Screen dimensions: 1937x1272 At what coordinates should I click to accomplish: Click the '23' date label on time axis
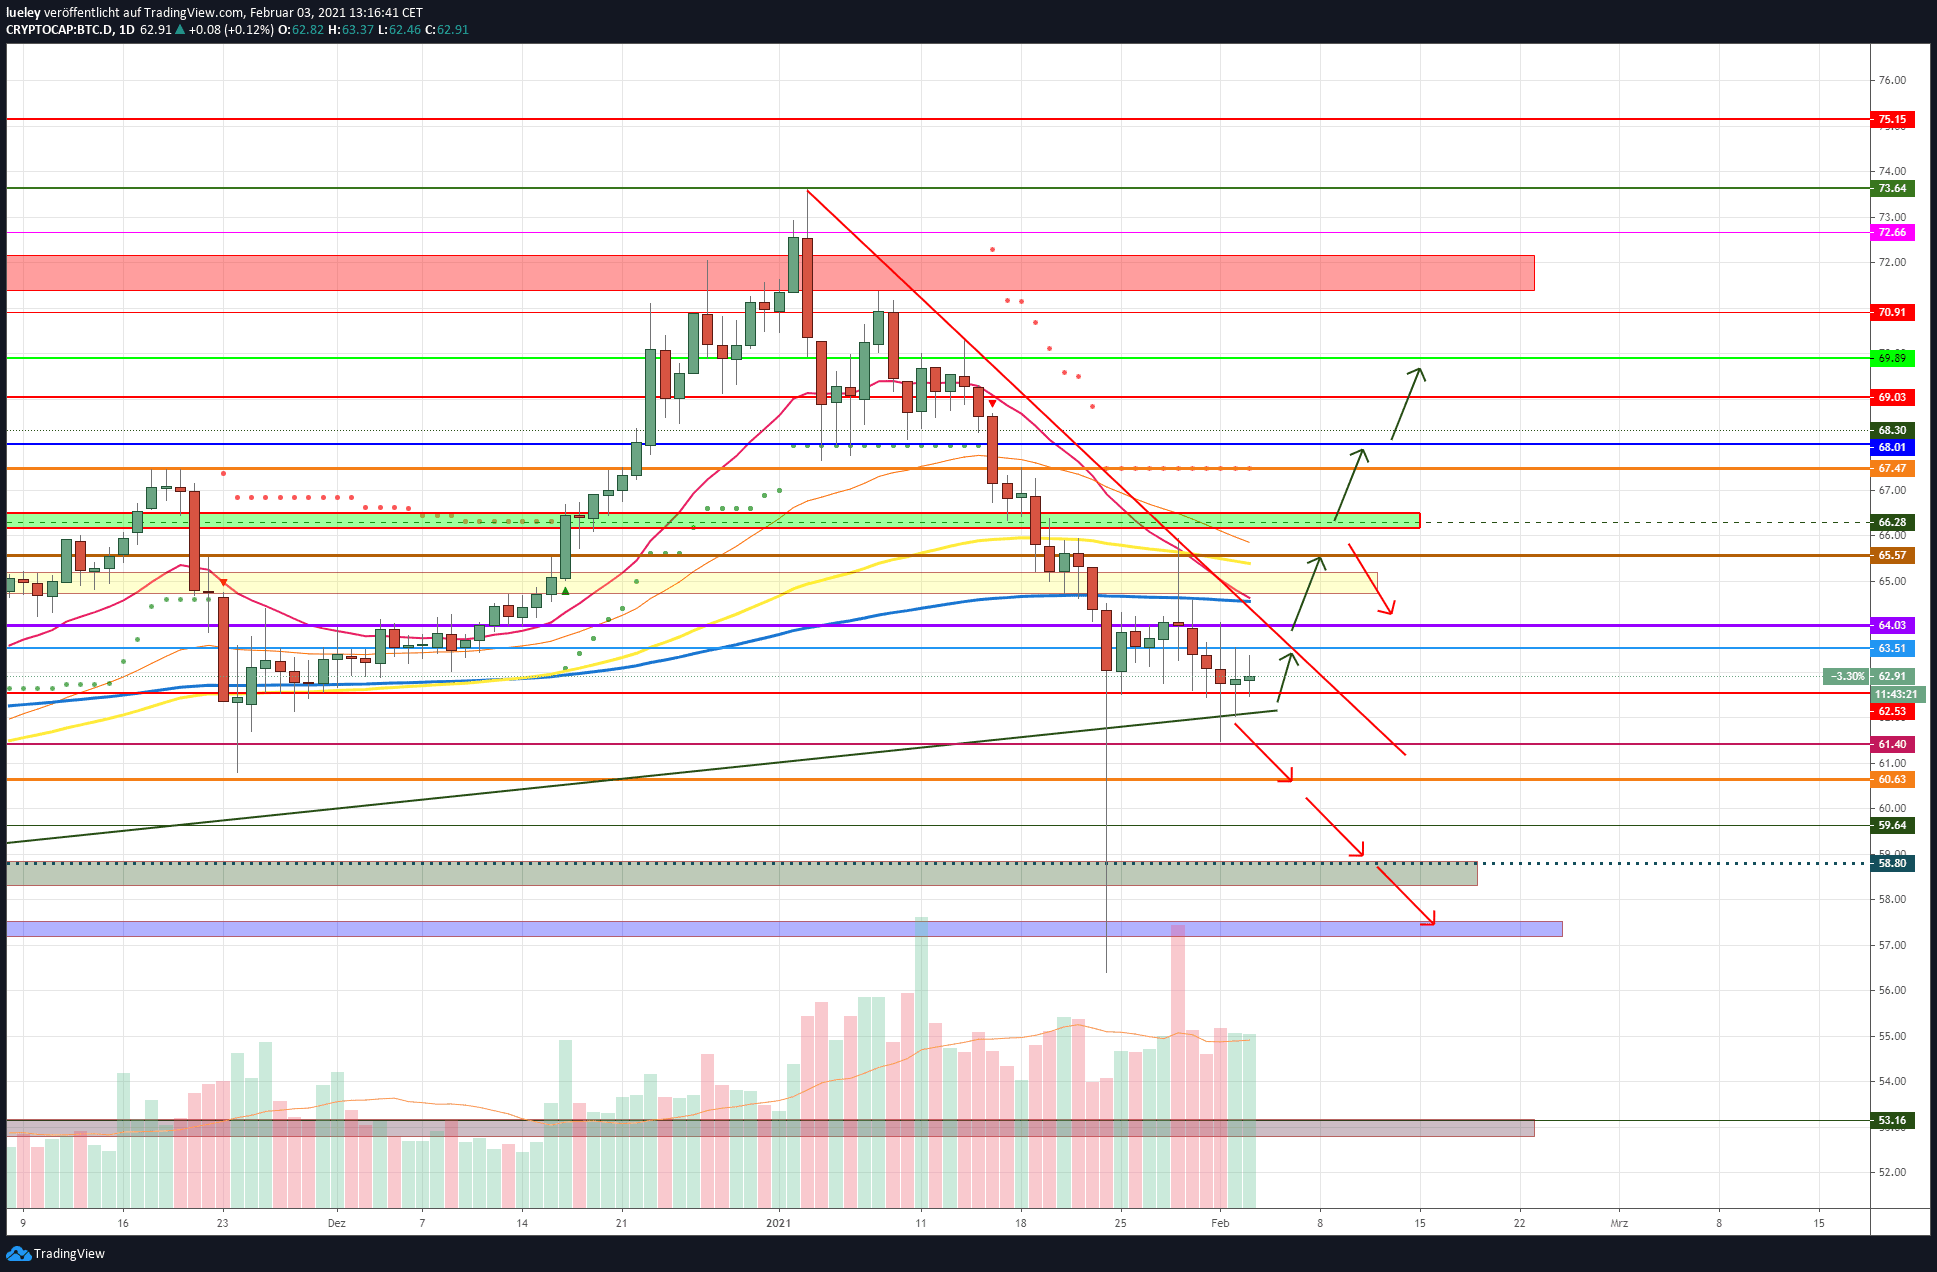223,1223
